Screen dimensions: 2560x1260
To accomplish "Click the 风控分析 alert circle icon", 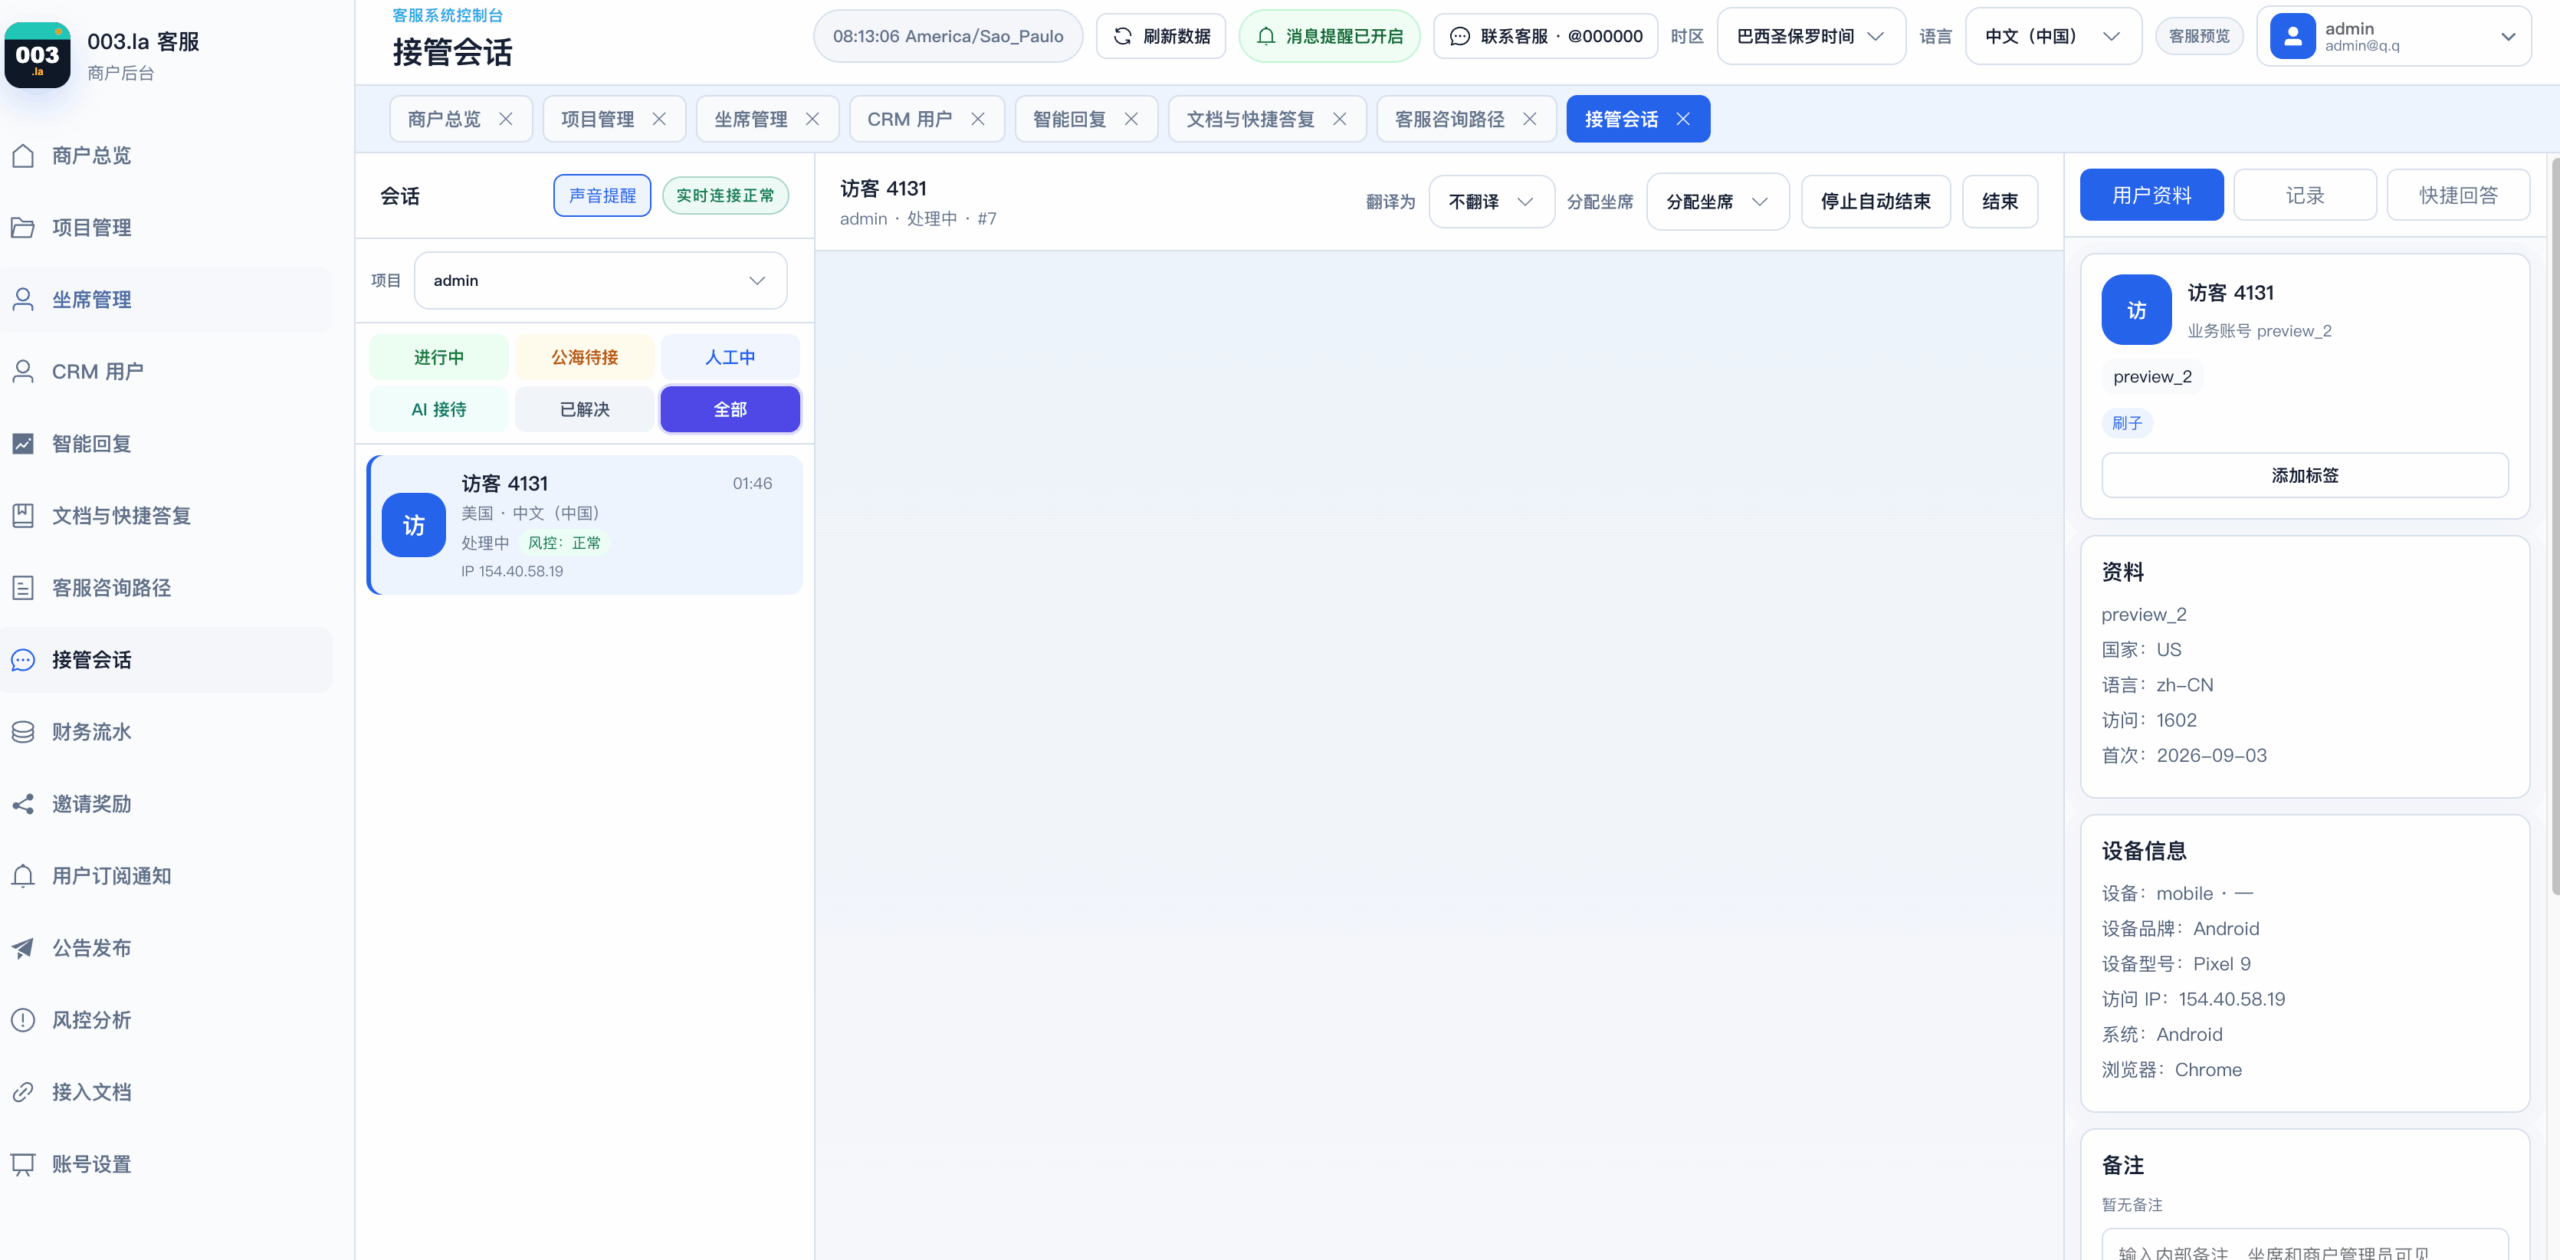I will tap(23, 1020).
